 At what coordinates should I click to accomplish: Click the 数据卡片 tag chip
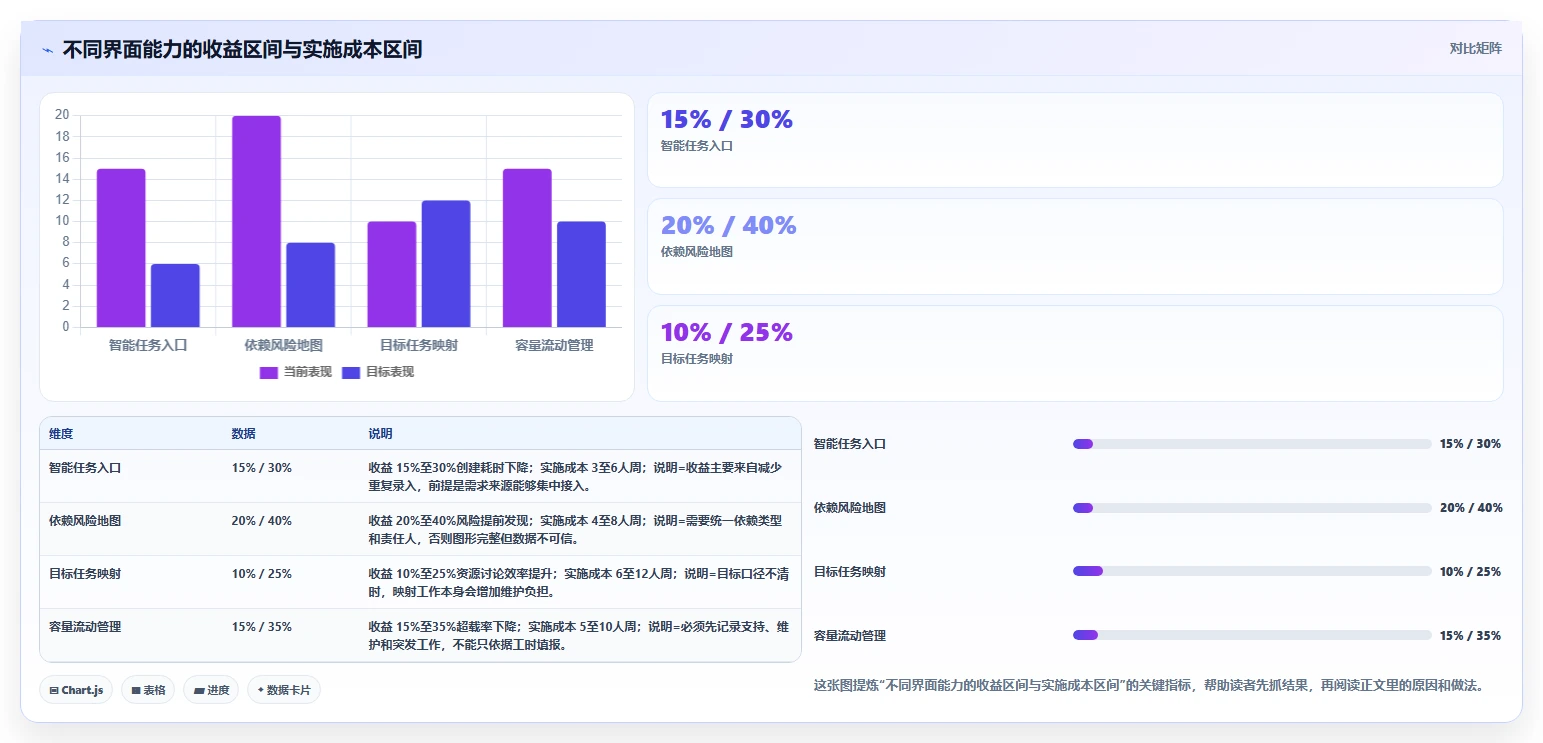284,690
